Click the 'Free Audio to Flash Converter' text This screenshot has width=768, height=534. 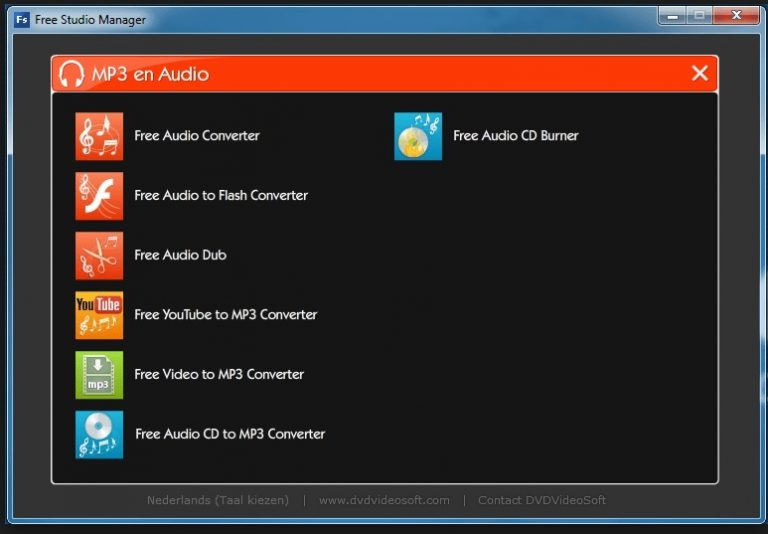click(221, 195)
